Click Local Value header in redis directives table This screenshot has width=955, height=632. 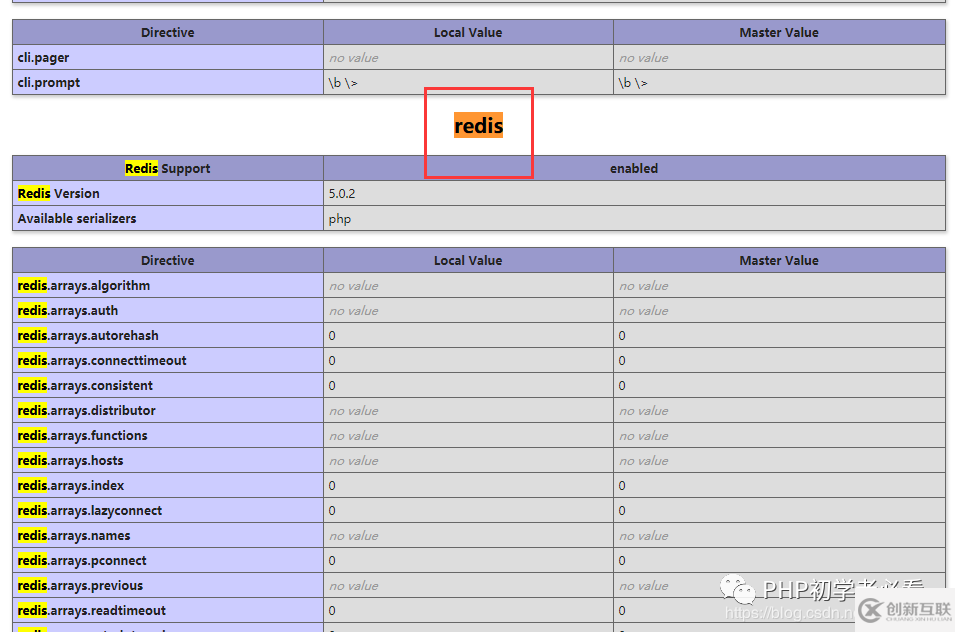click(468, 260)
